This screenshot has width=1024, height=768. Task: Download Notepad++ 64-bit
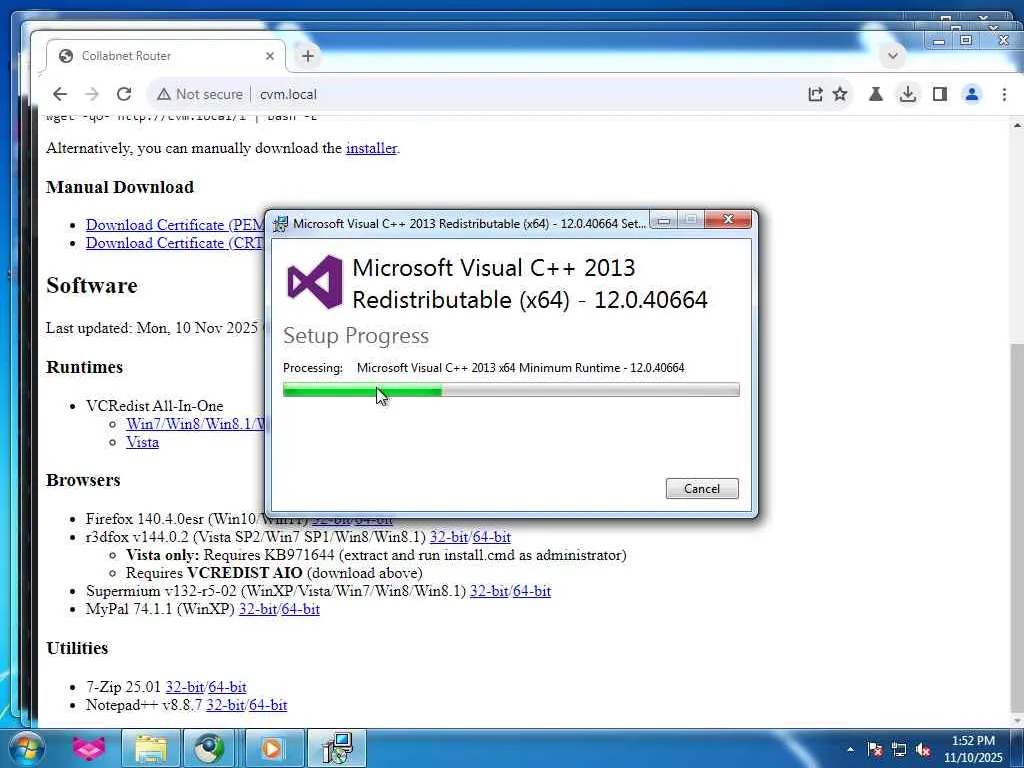(x=268, y=705)
